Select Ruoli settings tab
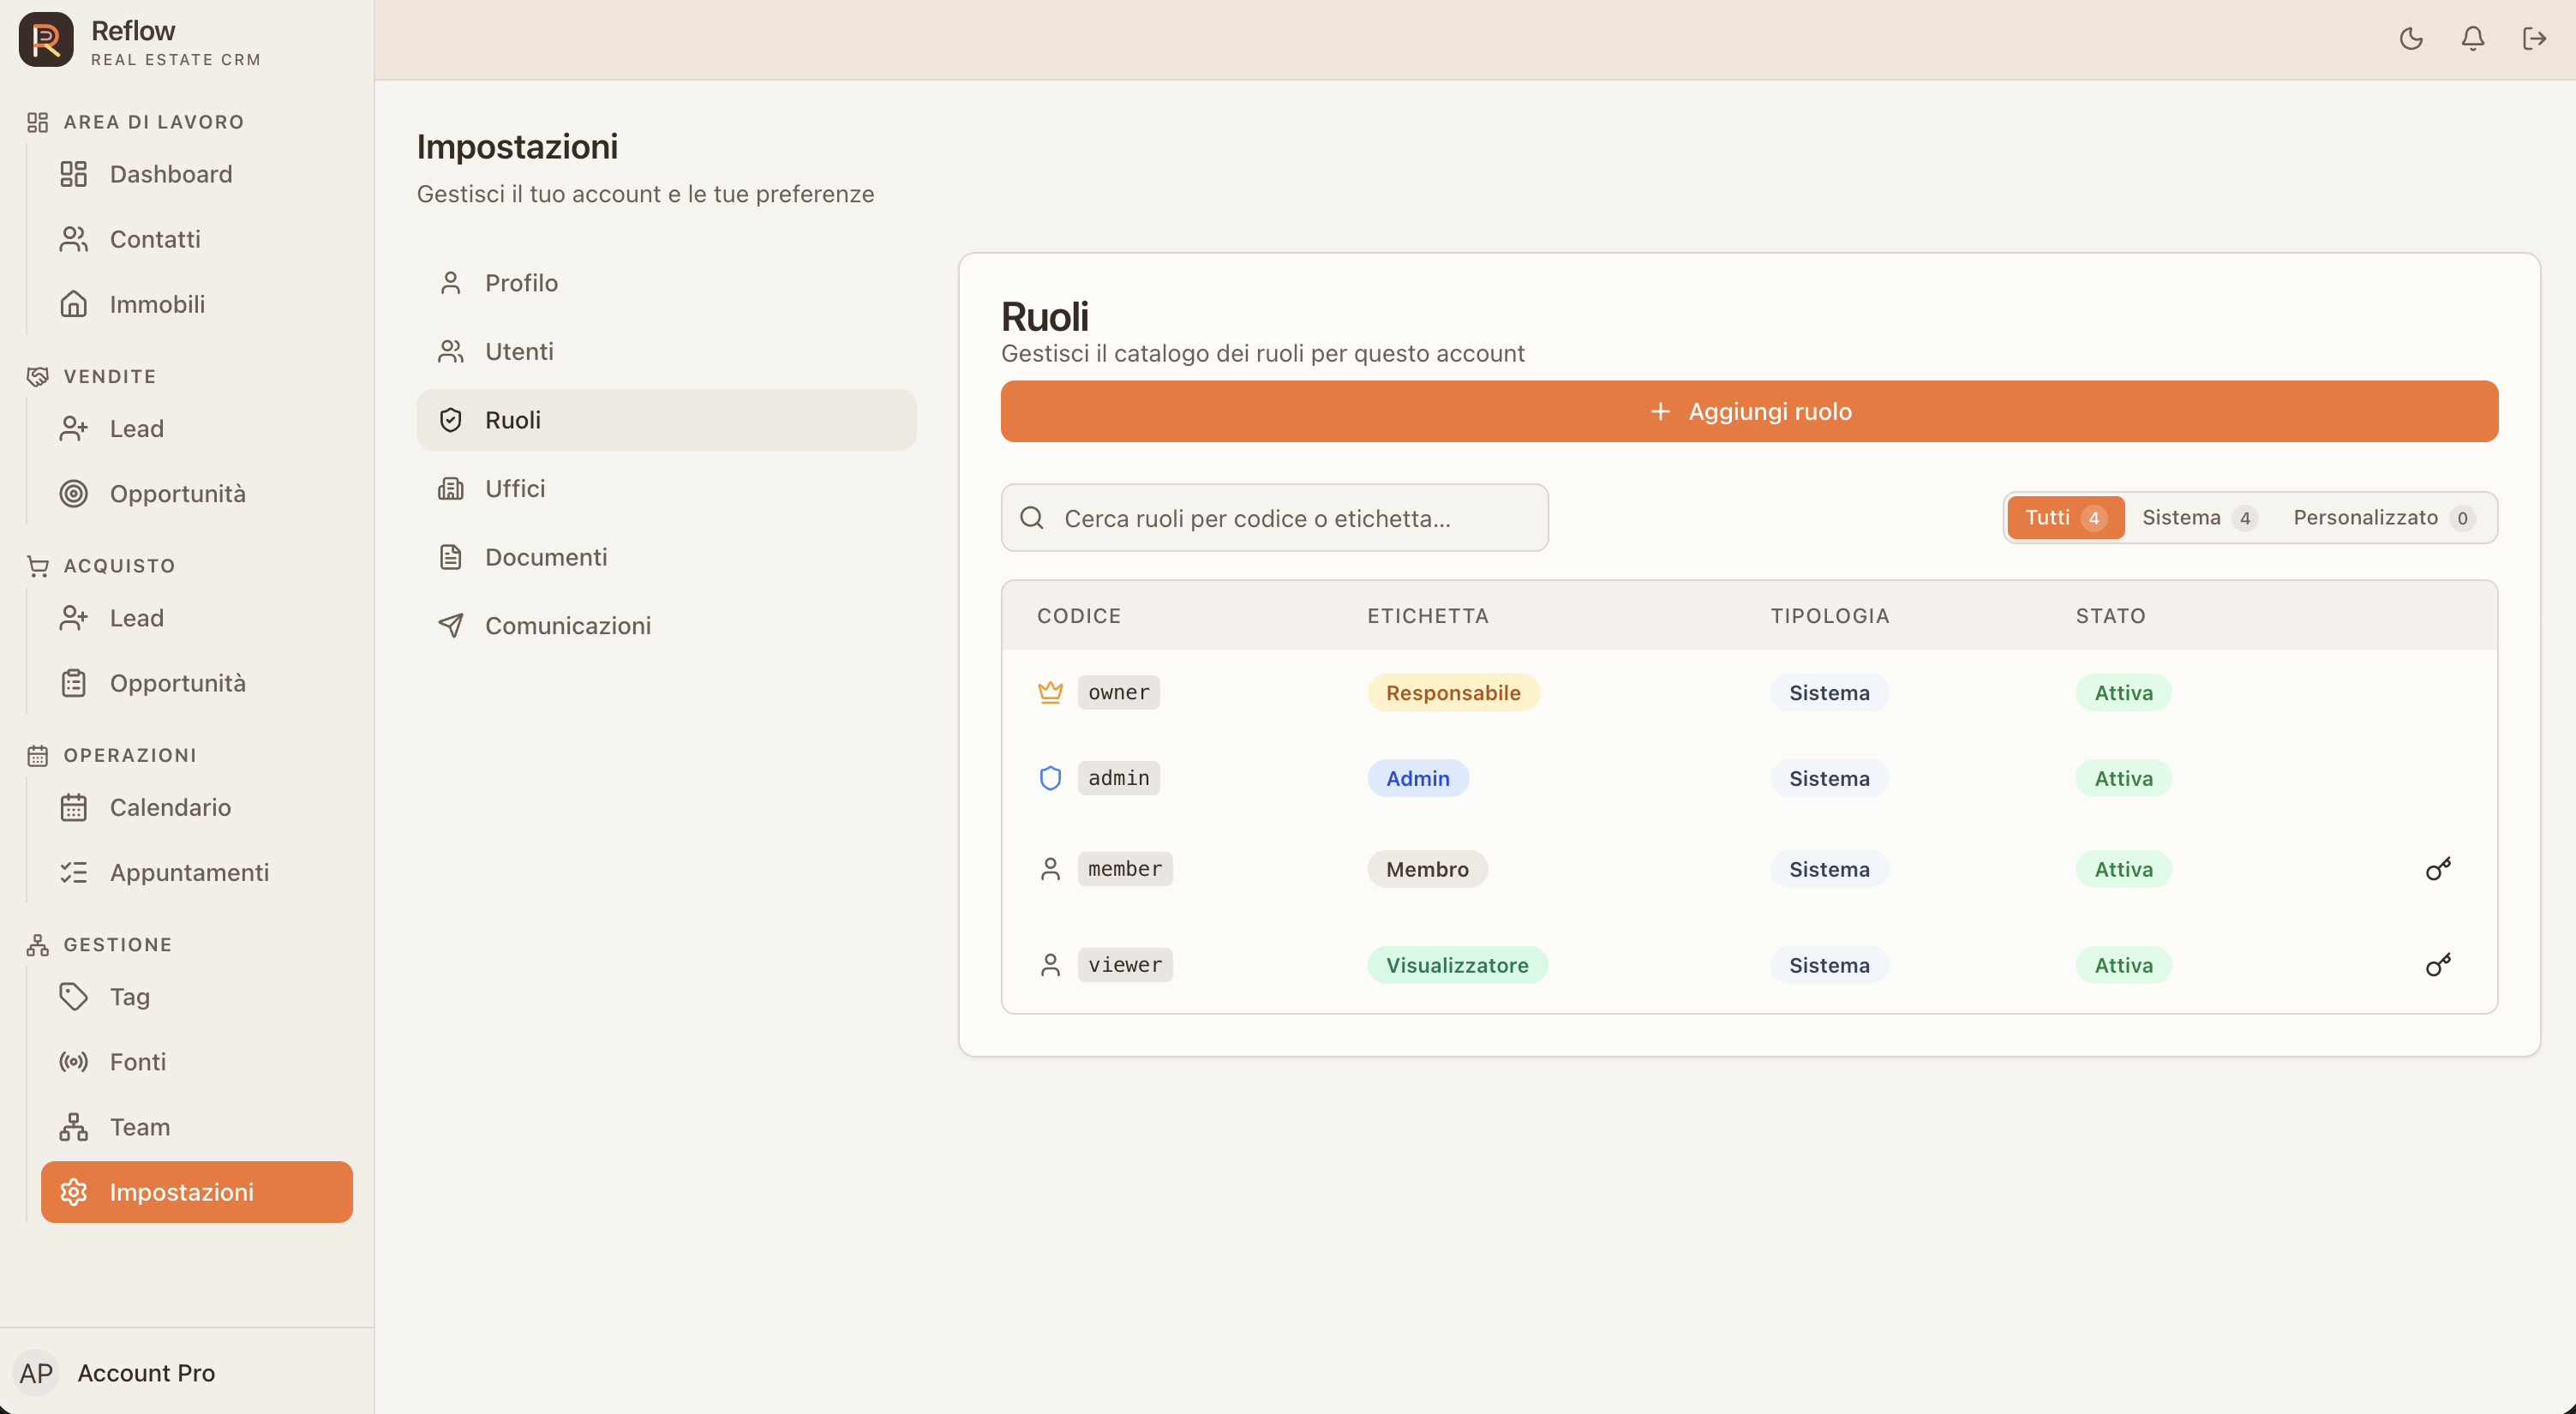This screenshot has height=1414, width=2576. point(666,420)
